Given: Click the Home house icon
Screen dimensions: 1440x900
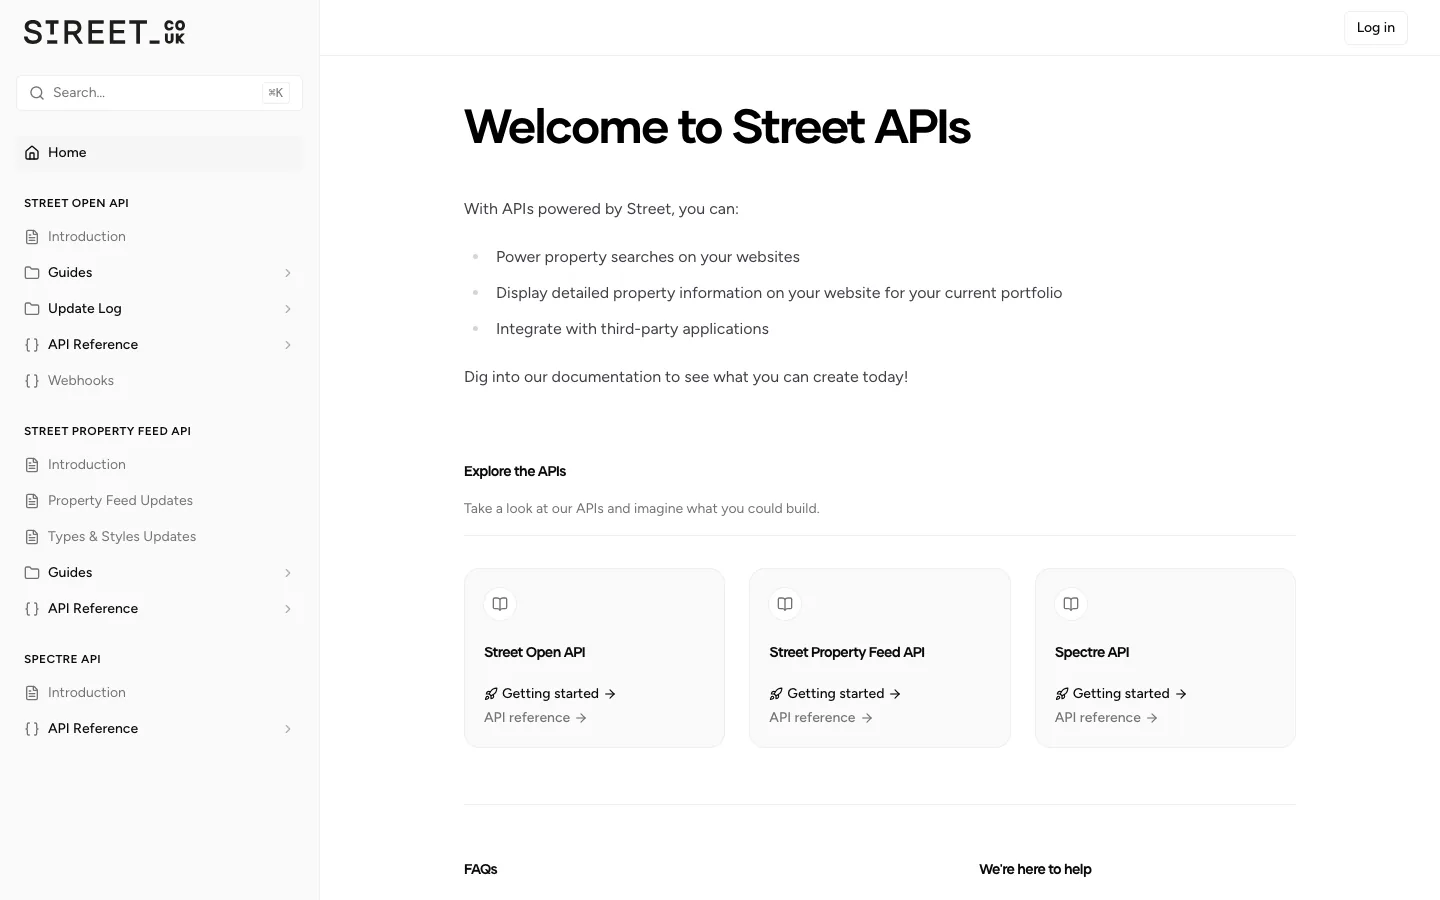Looking at the screenshot, I should click(x=32, y=153).
